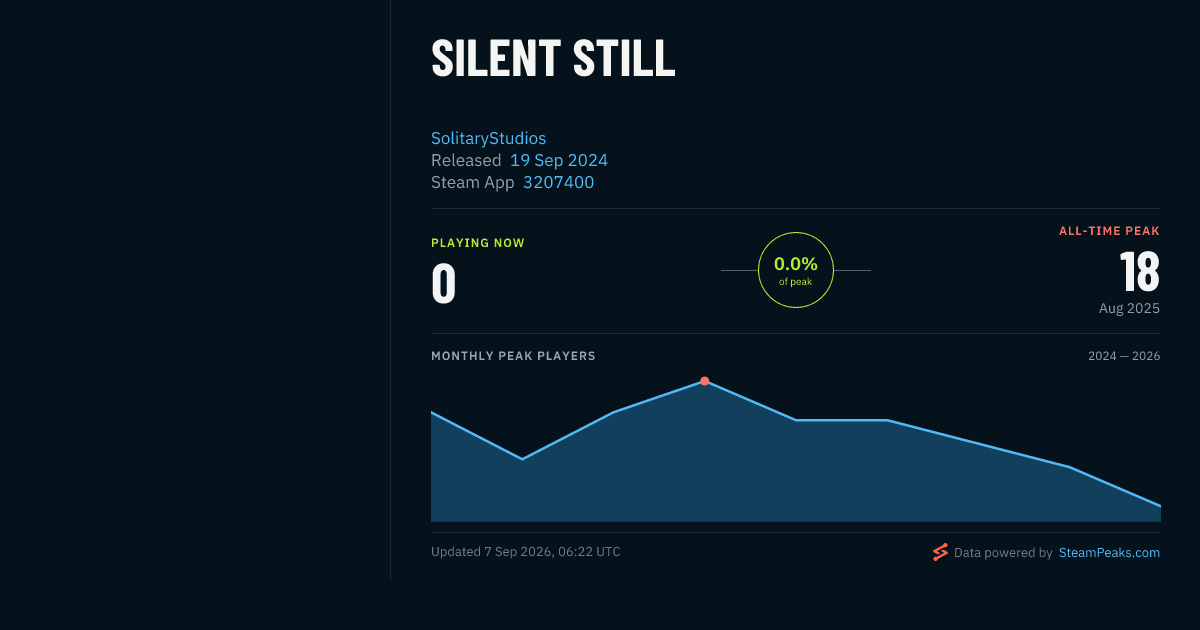Click the Data powered by text
This screenshot has height=630, width=1200.
(x=1003, y=552)
